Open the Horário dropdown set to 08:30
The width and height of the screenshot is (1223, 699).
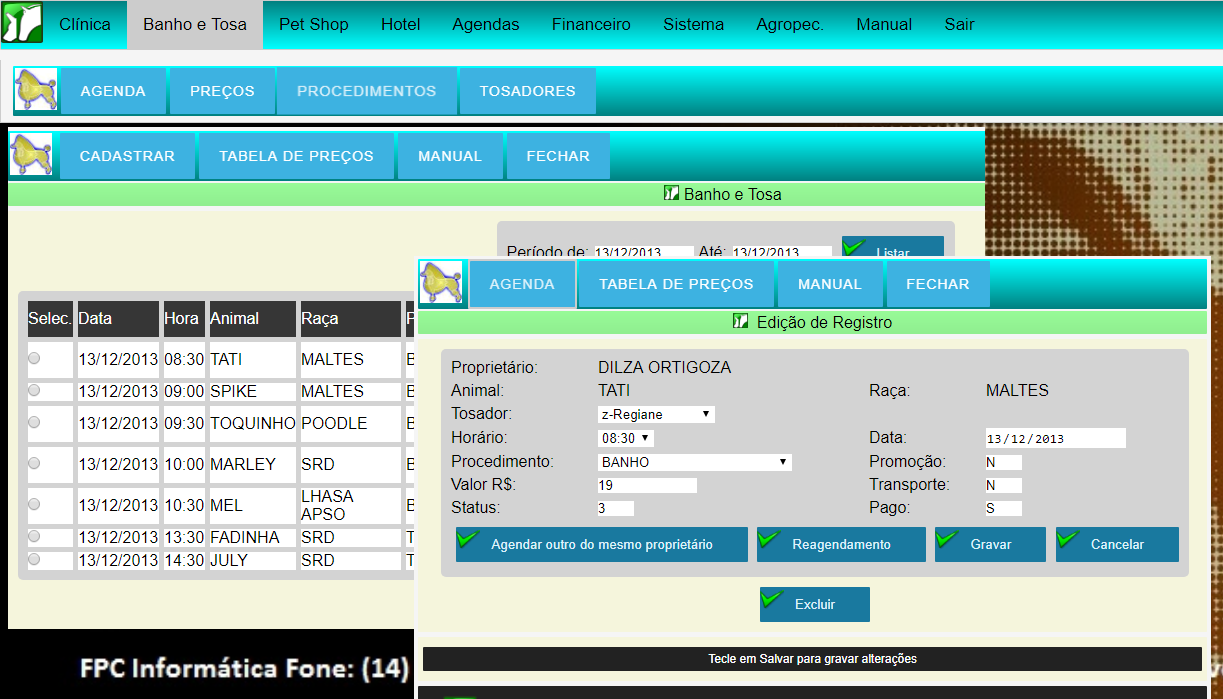(x=626, y=438)
